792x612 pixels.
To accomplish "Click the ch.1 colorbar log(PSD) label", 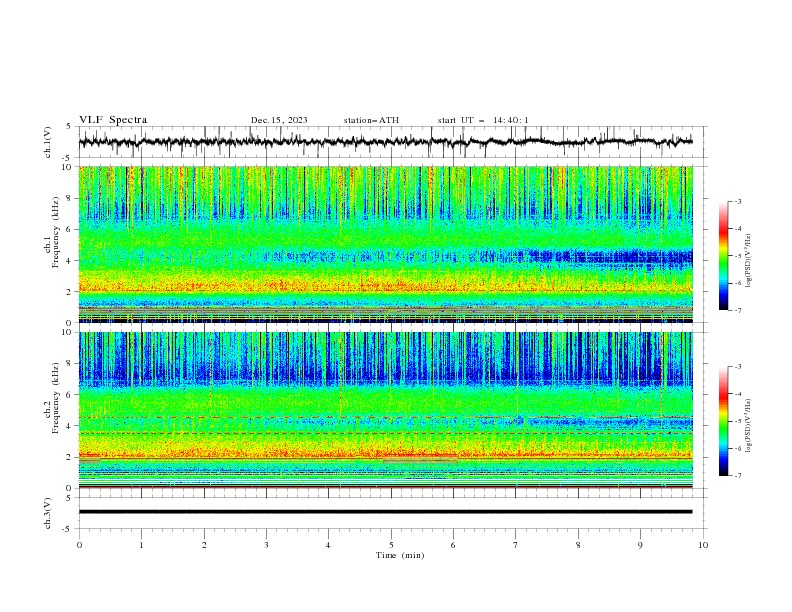I will [749, 260].
